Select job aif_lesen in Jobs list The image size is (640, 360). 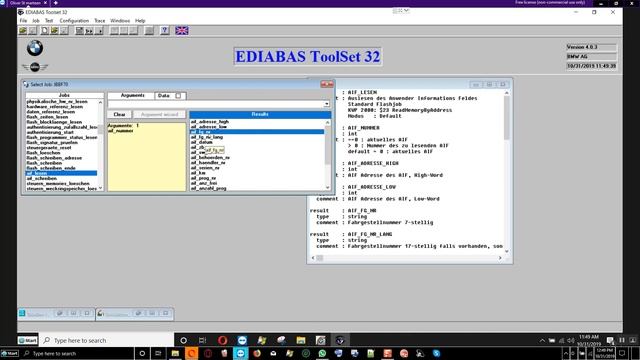coord(61,173)
